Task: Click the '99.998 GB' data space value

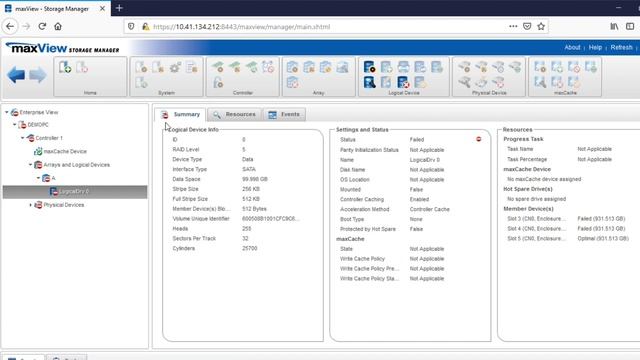Action: pyautogui.click(x=255, y=179)
